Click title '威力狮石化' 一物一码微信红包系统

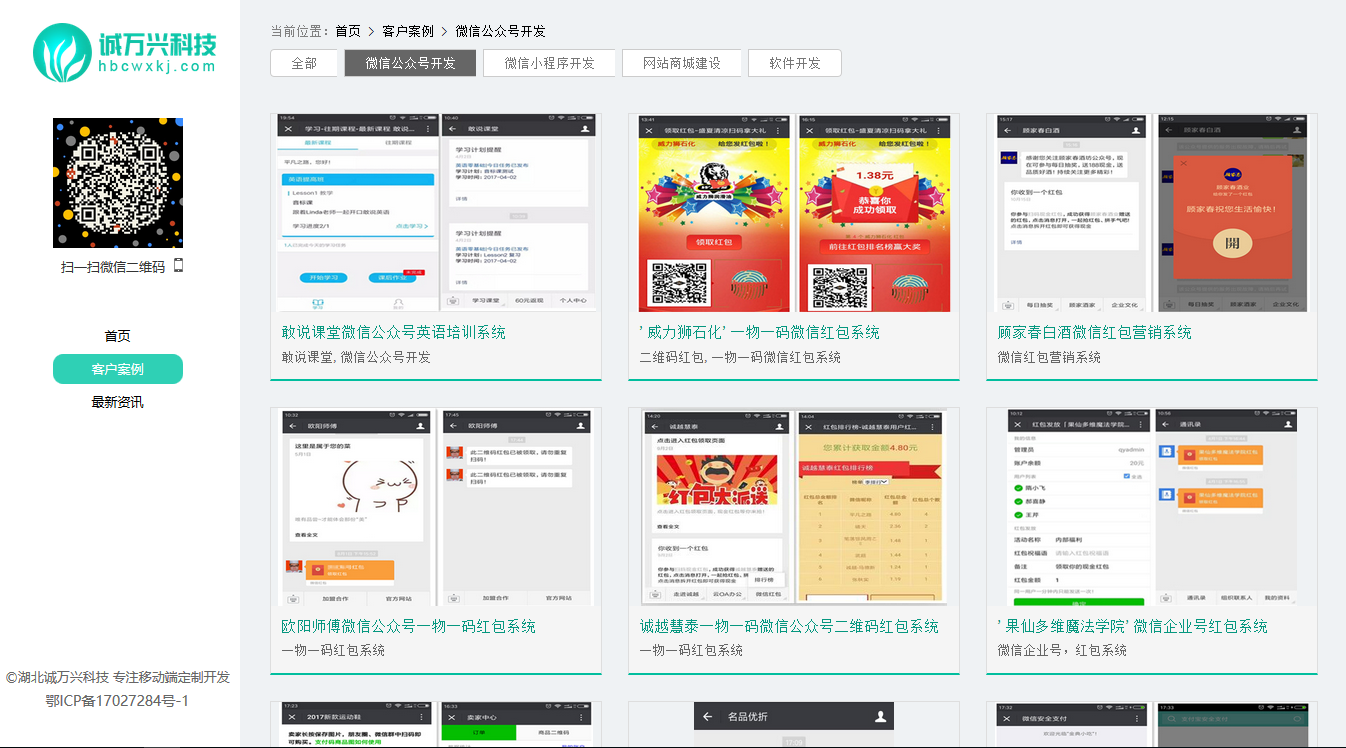(760, 332)
